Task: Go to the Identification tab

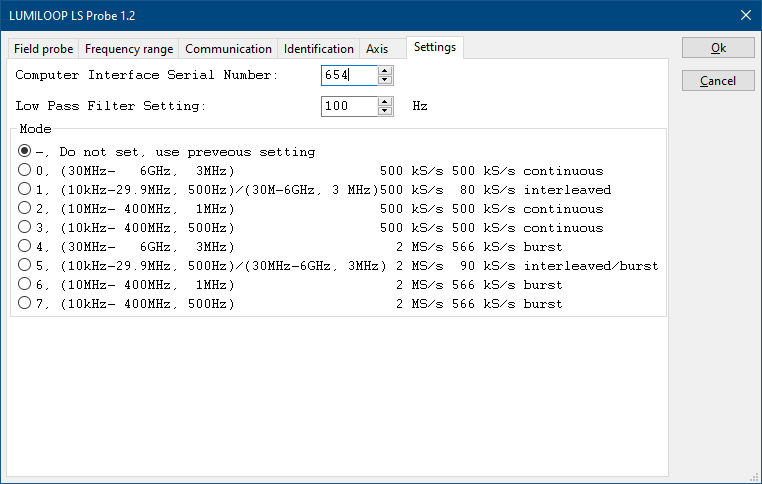Action: (318, 49)
